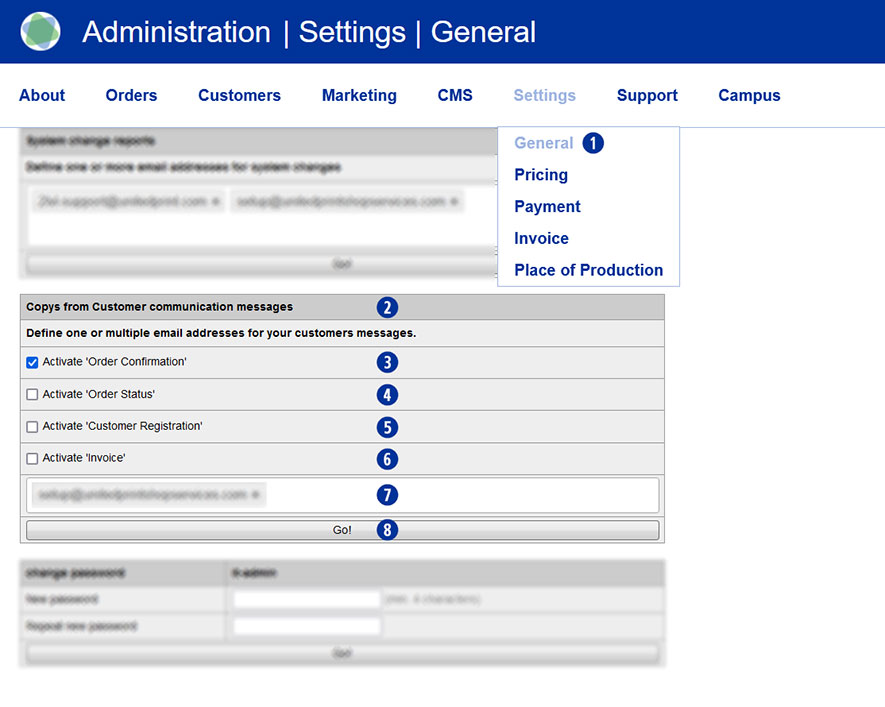Disable the 'Order Confirmation' checkbox

coord(32,362)
